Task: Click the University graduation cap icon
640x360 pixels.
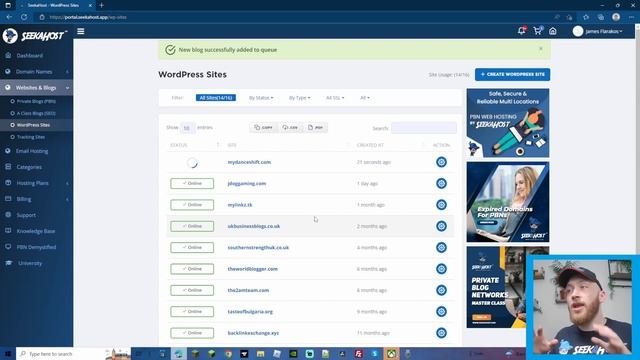Action: point(9,263)
